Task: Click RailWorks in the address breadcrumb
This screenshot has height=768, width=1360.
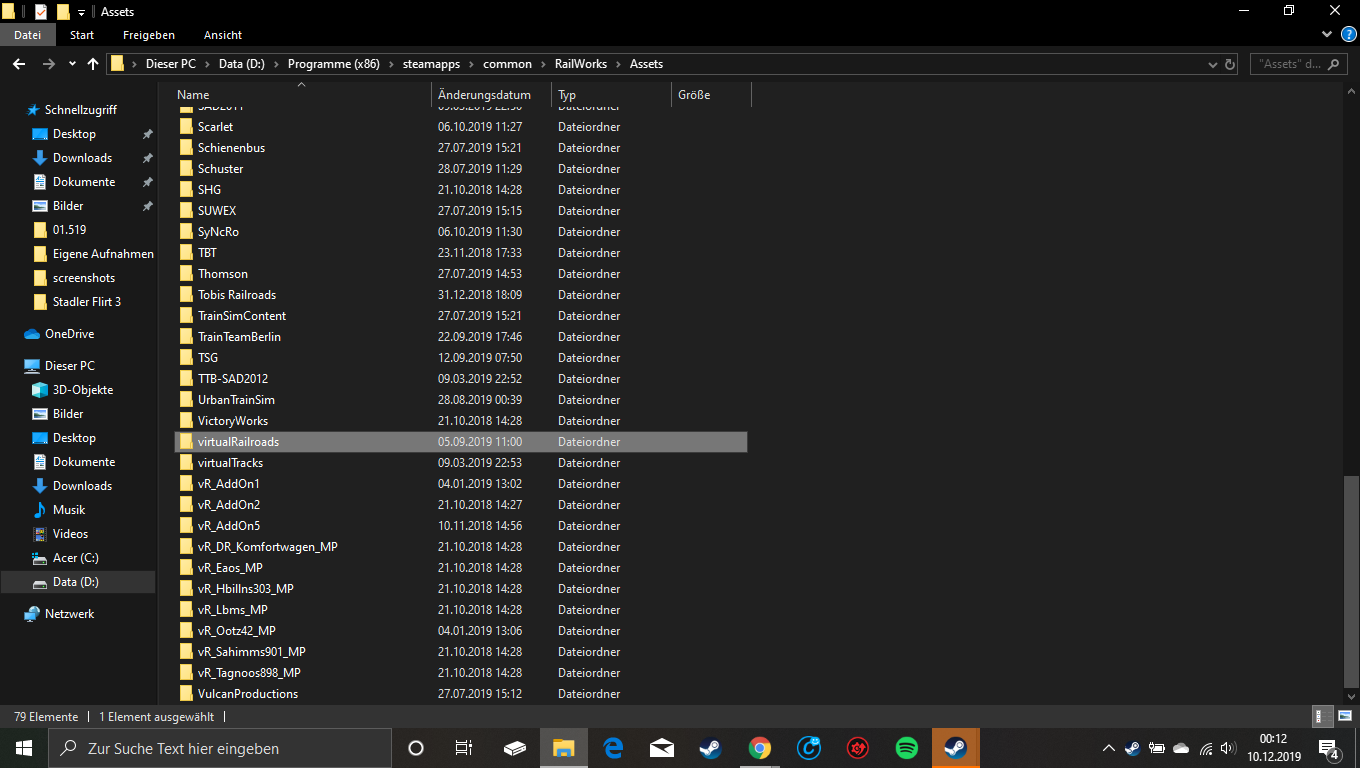Action: coord(581,64)
